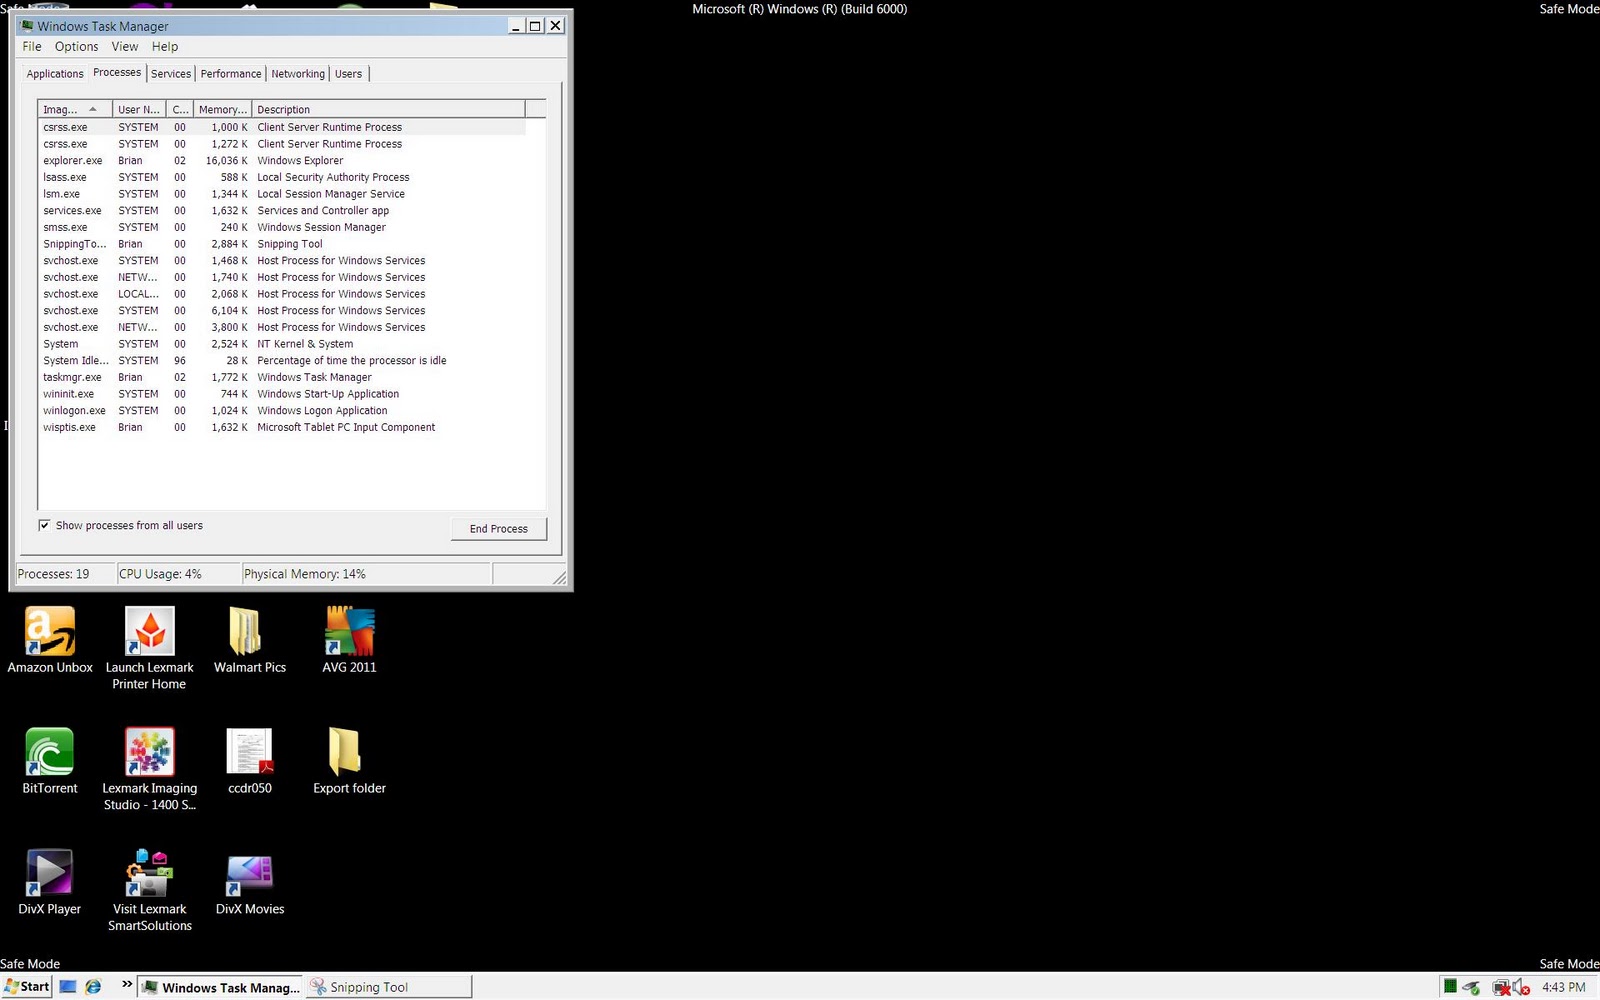Click the Lexmark Imaging Studio icon
This screenshot has height=1000, width=1600.
pos(149,752)
